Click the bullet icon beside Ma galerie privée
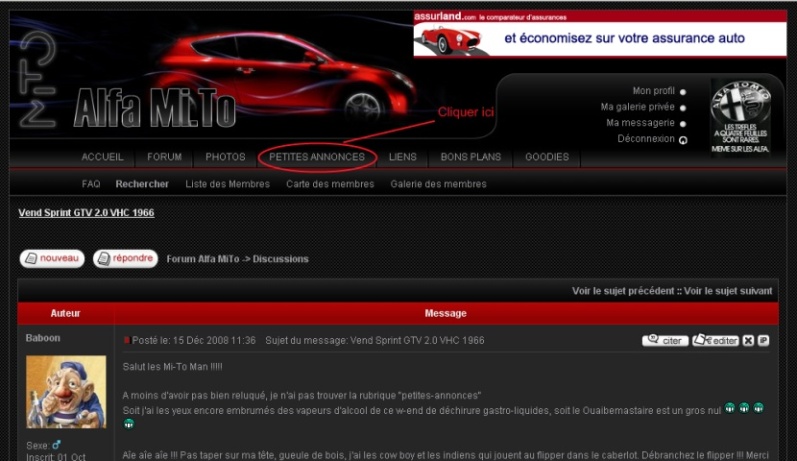Image resolution: width=797 pixels, height=461 pixels. pos(683,108)
